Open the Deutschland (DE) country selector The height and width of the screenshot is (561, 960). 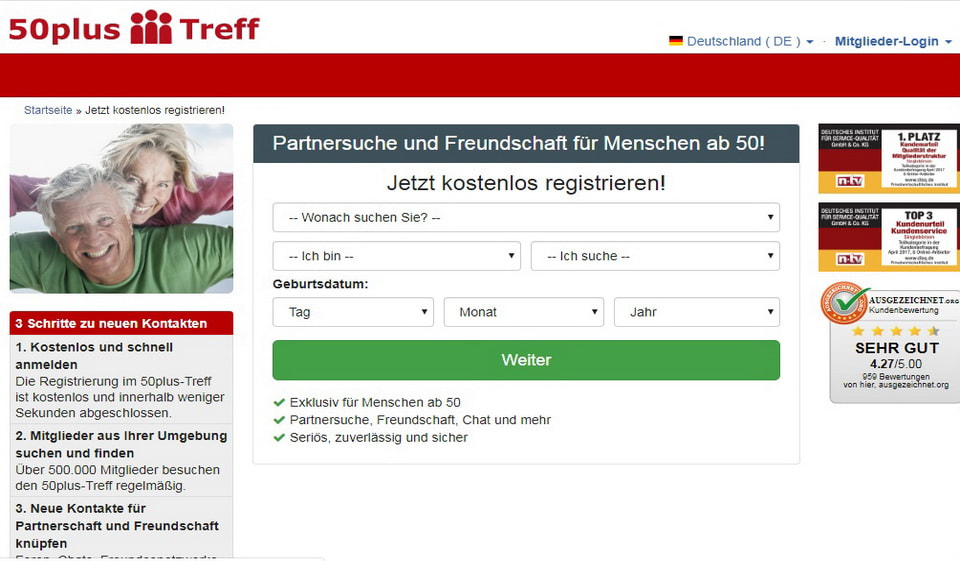pos(749,41)
